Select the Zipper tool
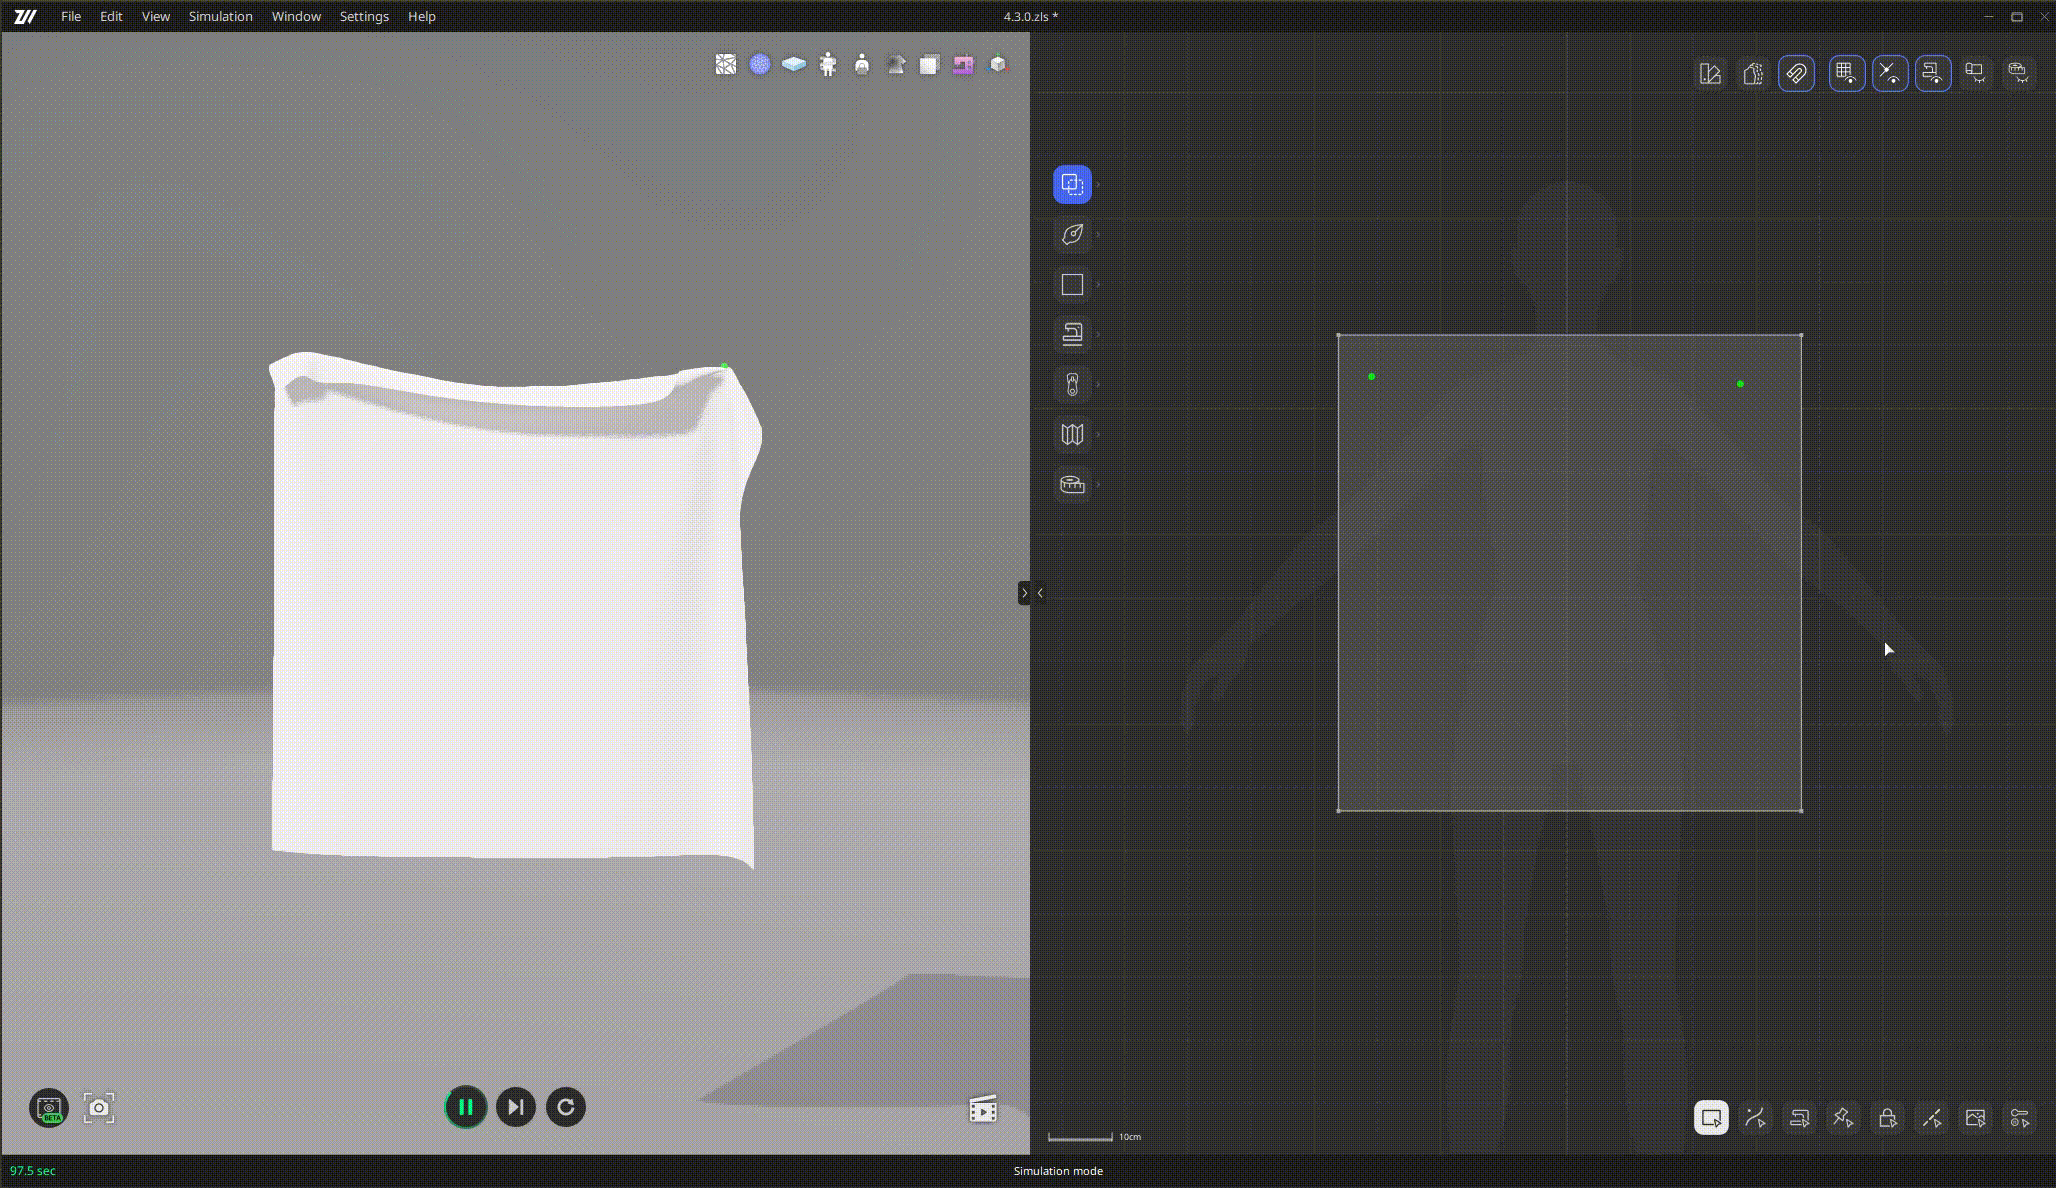This screenshot has width=2056, height=1188. coord(1071,383)
